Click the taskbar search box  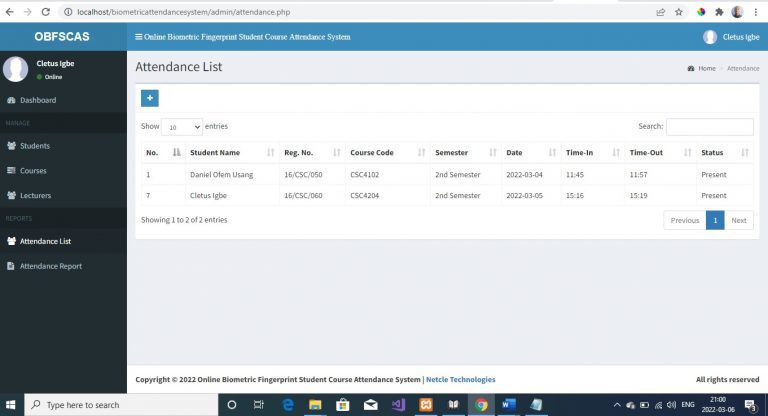121,405
